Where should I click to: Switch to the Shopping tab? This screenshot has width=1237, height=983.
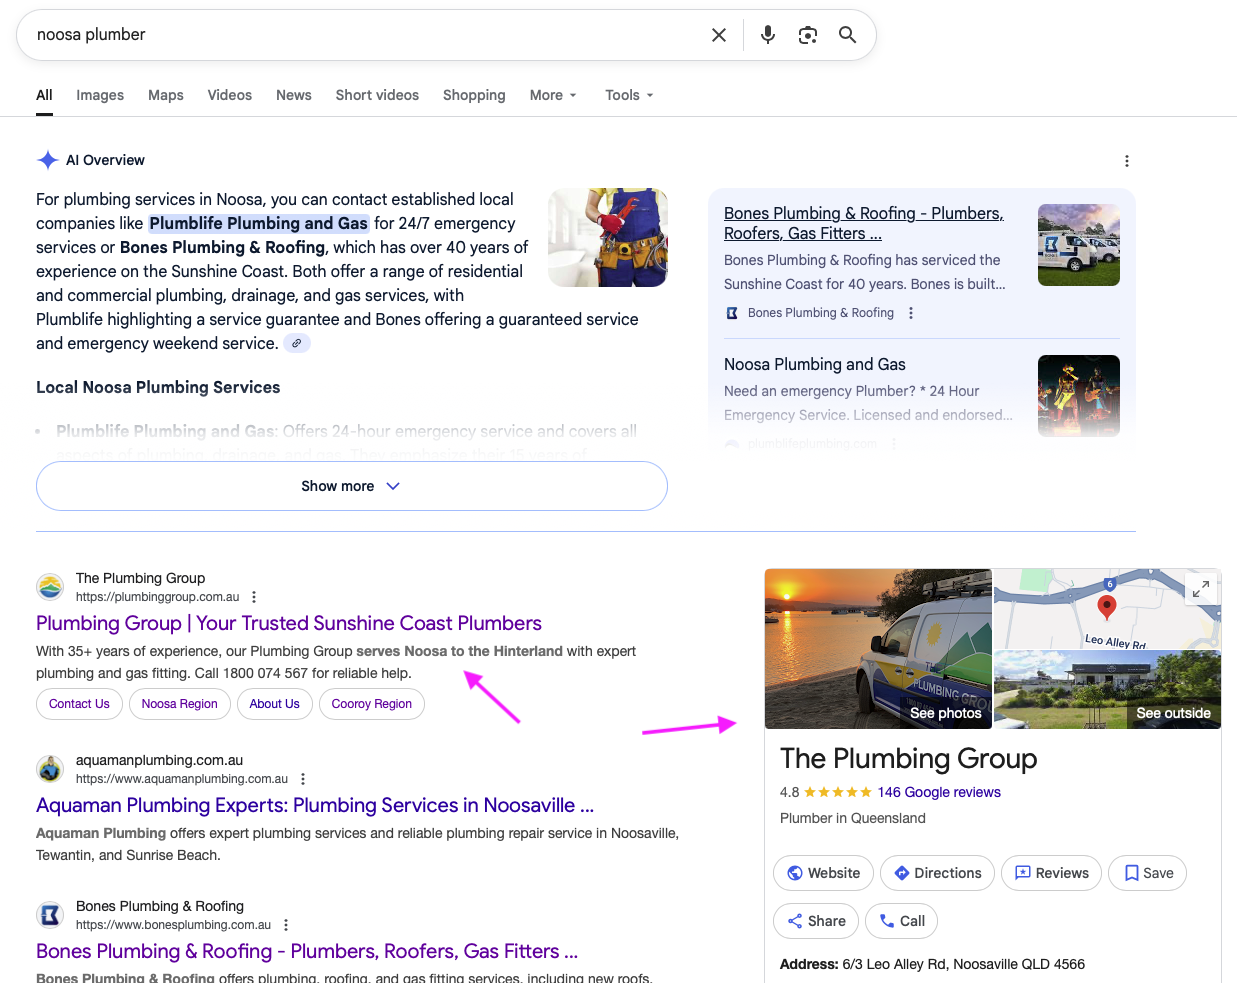473,95
